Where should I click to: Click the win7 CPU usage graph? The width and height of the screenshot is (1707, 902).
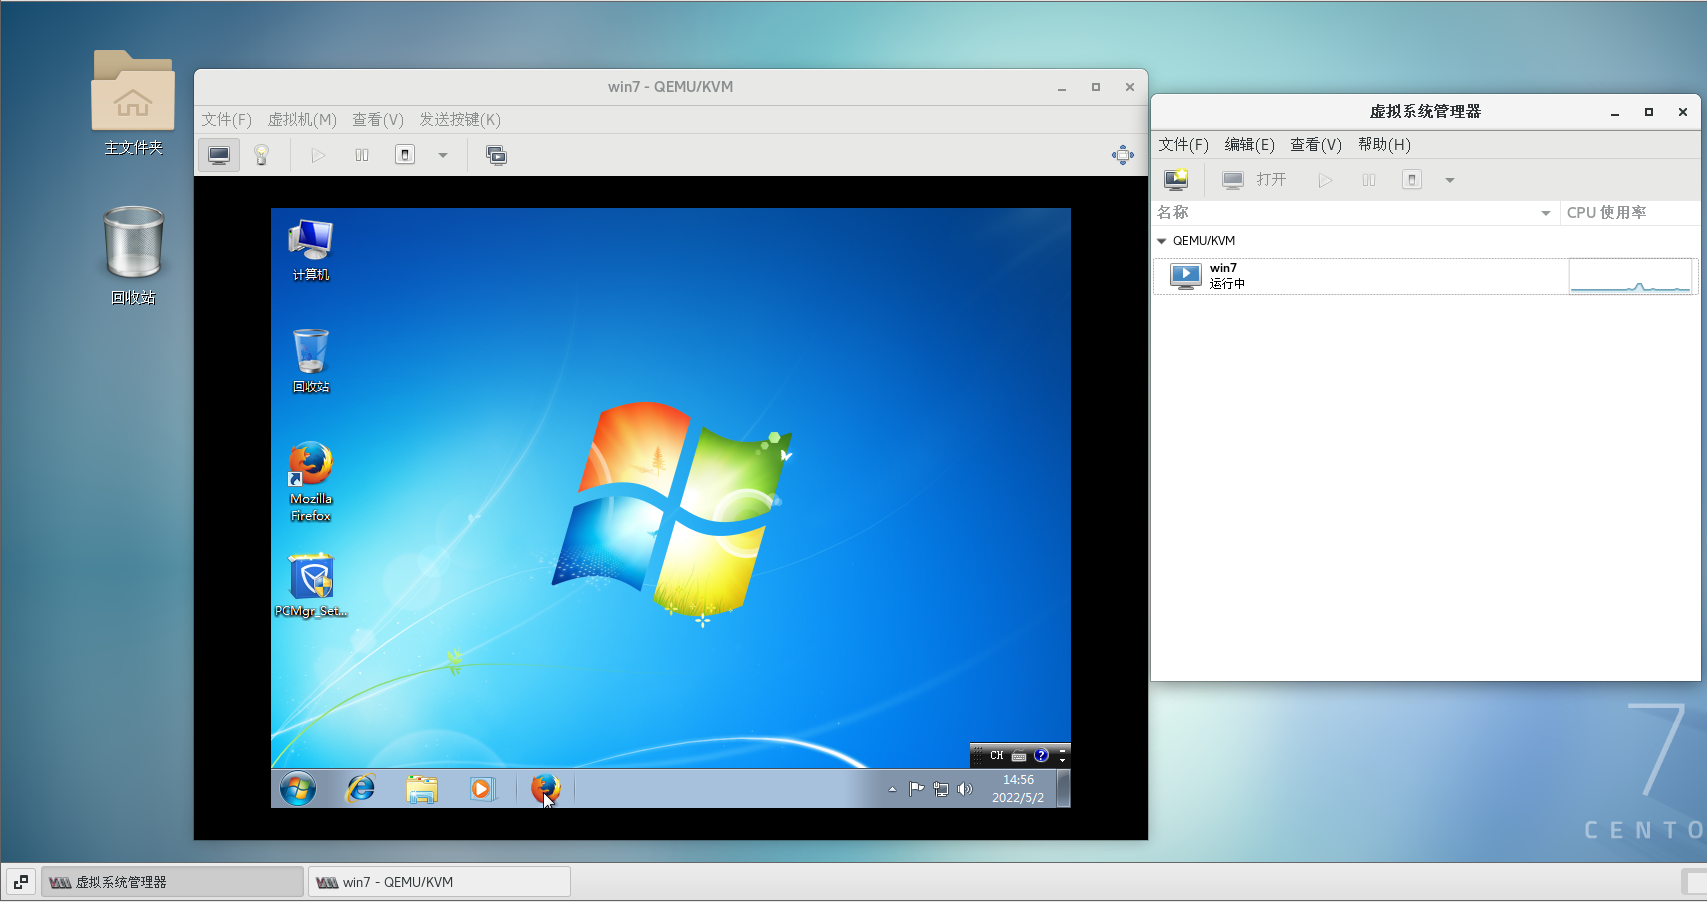tap(1630, 276)
